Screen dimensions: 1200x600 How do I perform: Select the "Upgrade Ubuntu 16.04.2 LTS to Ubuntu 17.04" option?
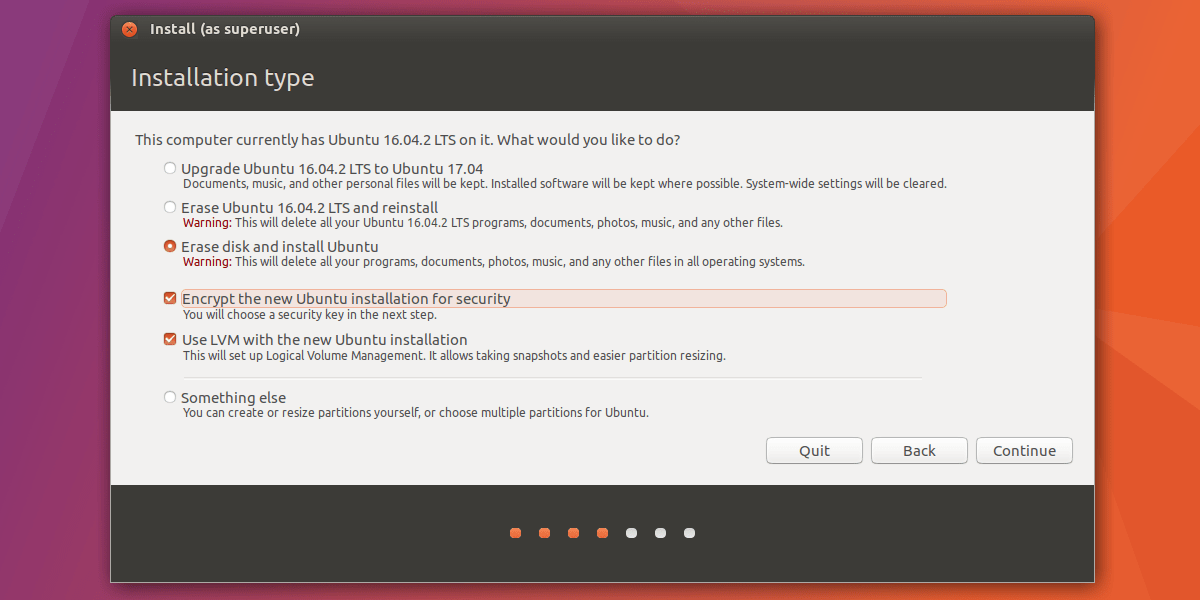pos(170,168)
